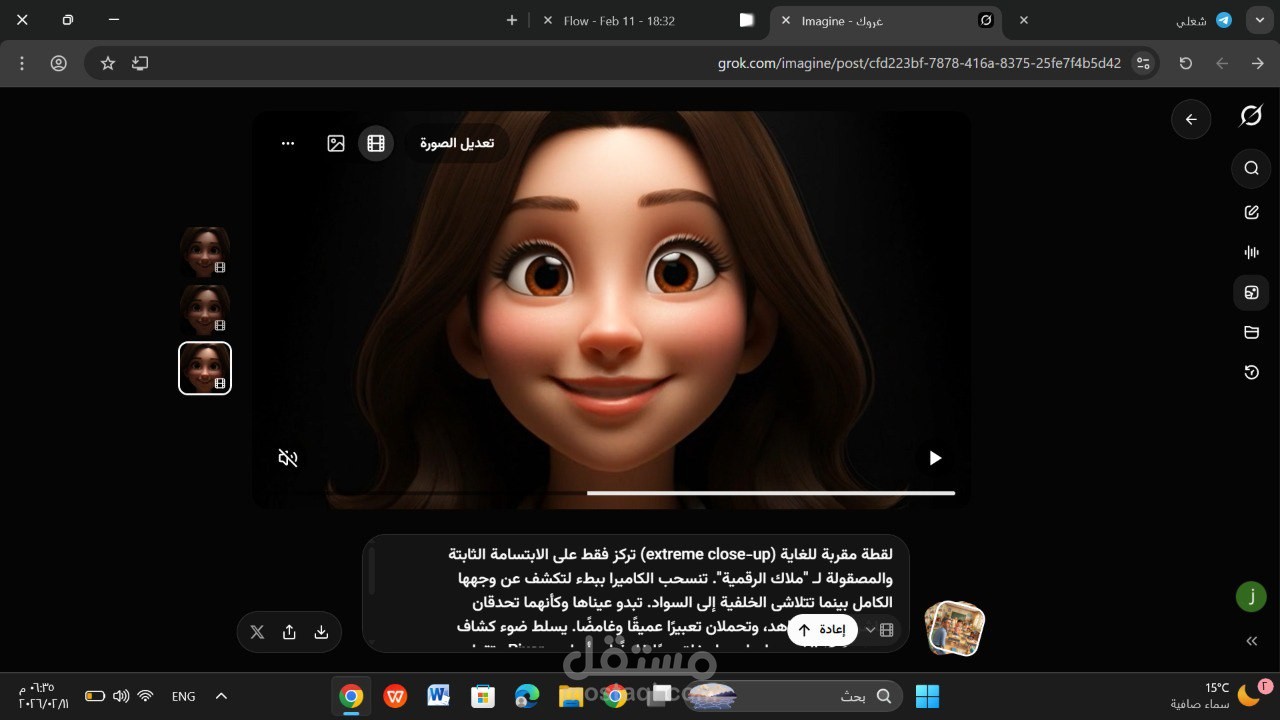Unmute the video with speaker icon
The width and height of the screenshot is (1280, 720).
pyautogui.click(x=288, y=458)
